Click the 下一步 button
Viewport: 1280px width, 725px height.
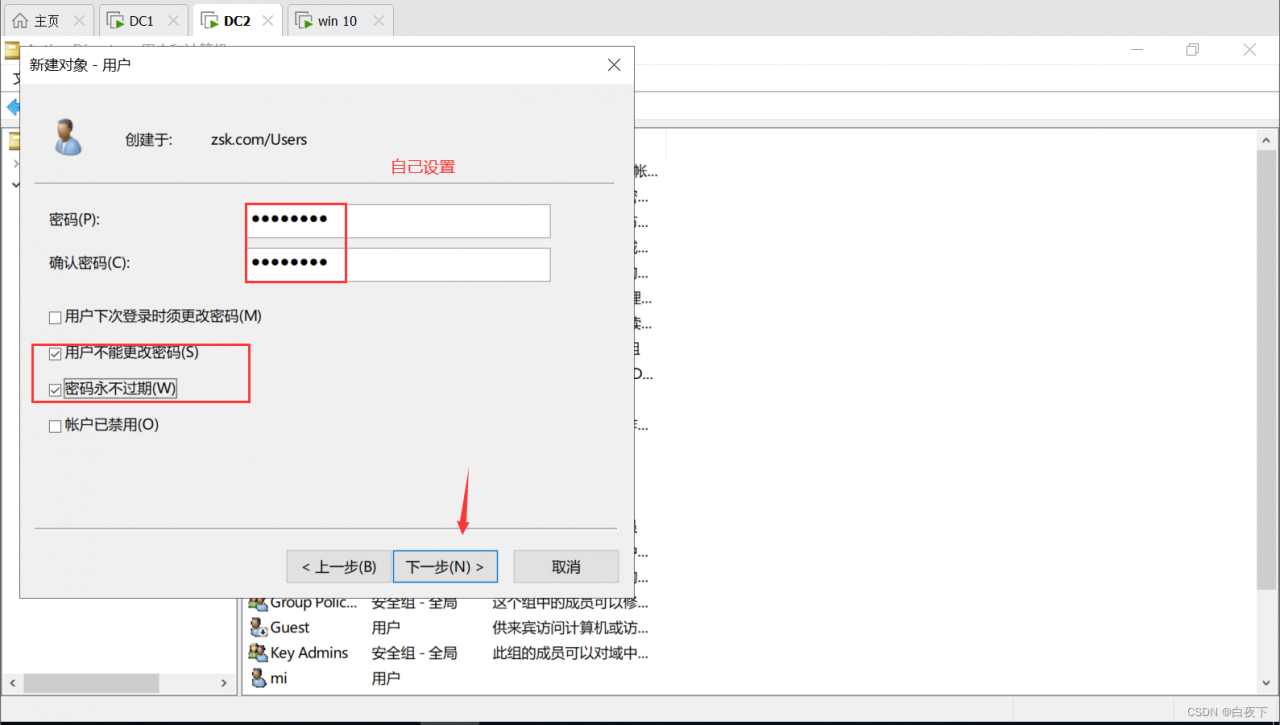(x=445, y=566)
